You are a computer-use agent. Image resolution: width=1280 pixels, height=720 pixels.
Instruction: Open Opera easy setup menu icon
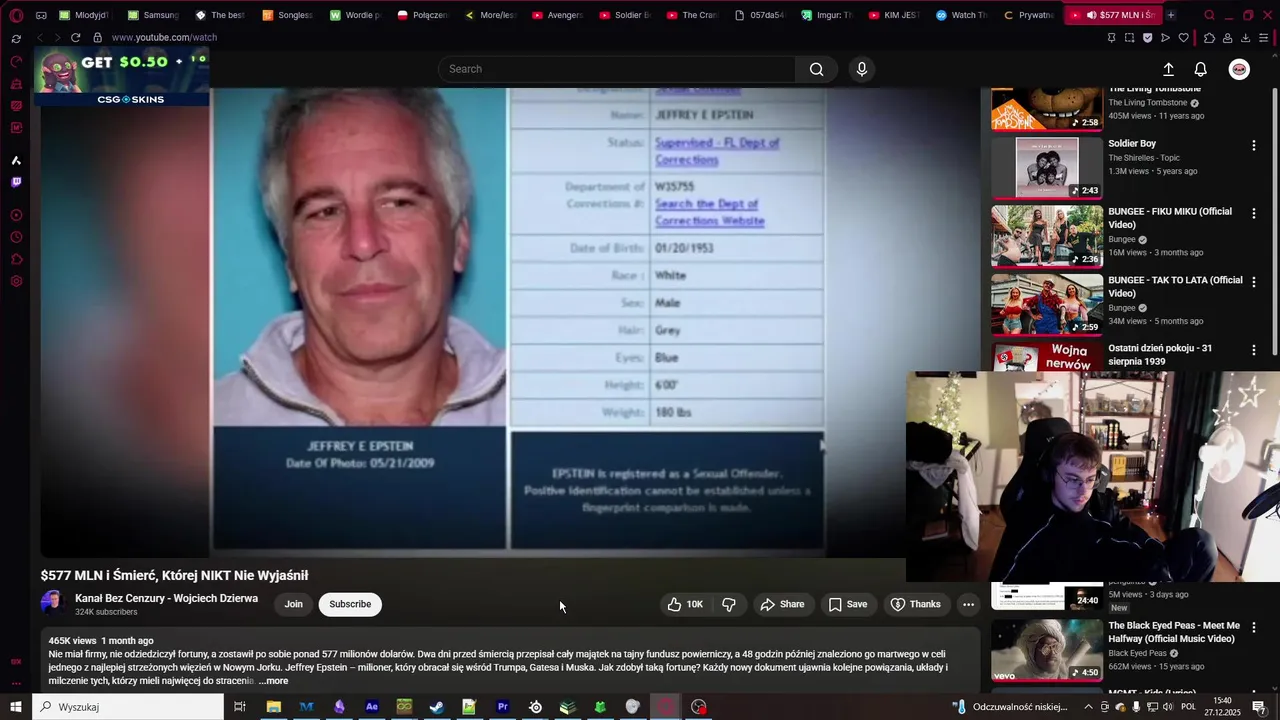point(1265,38)
